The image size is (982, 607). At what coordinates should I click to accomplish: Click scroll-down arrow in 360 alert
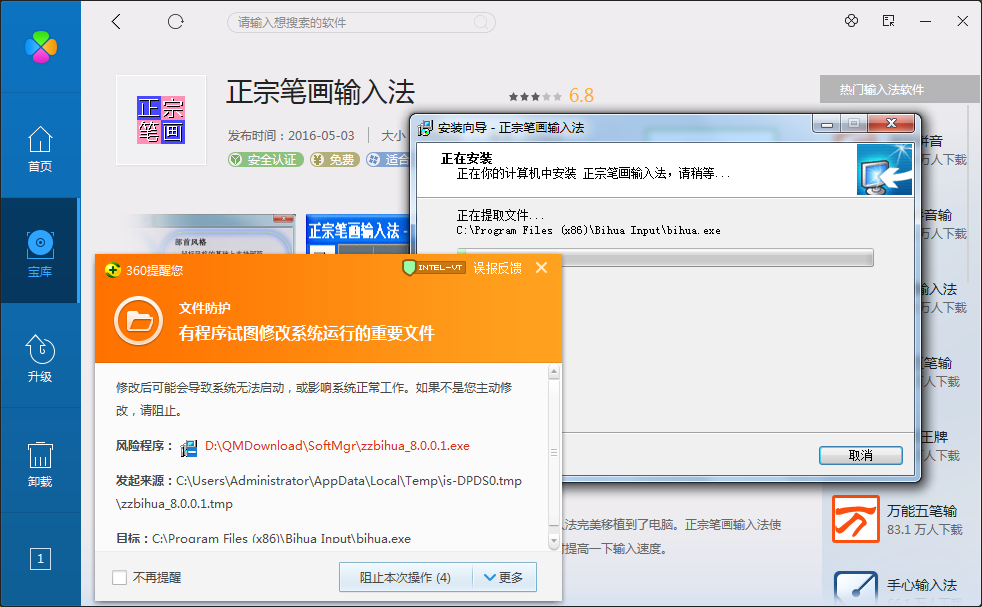pos(553,541)
